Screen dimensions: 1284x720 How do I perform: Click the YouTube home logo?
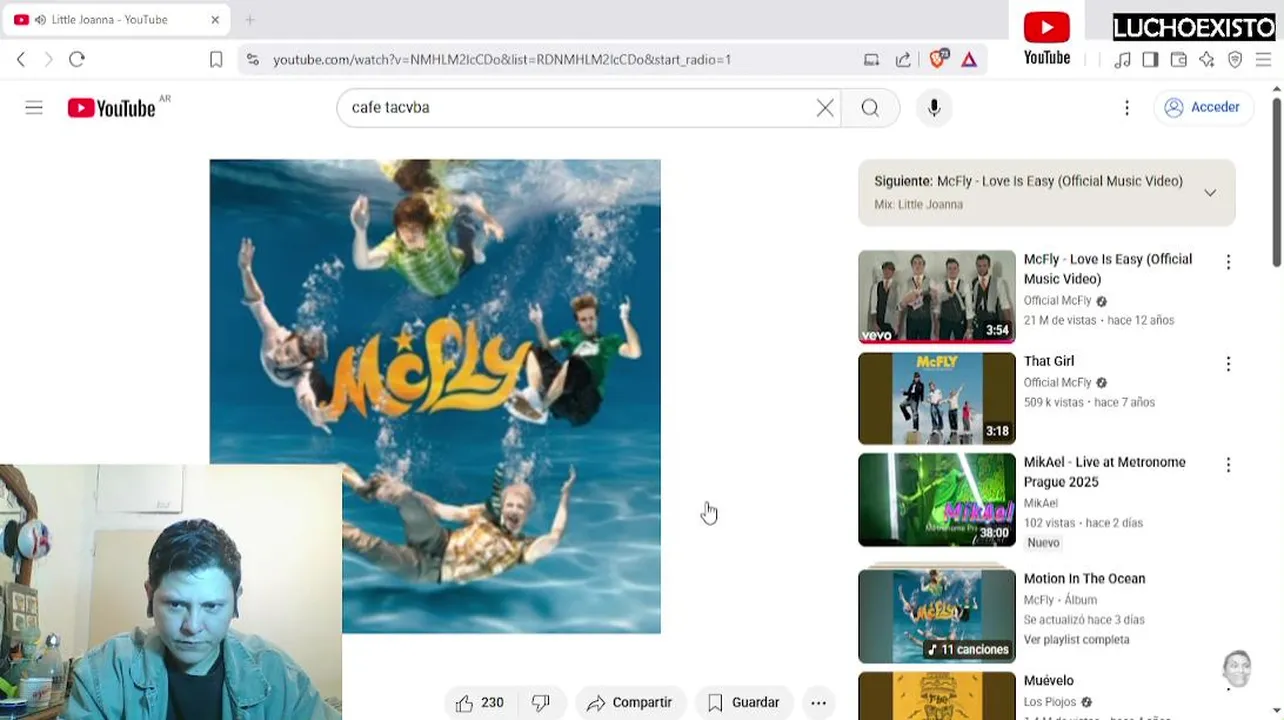(111, 108)
